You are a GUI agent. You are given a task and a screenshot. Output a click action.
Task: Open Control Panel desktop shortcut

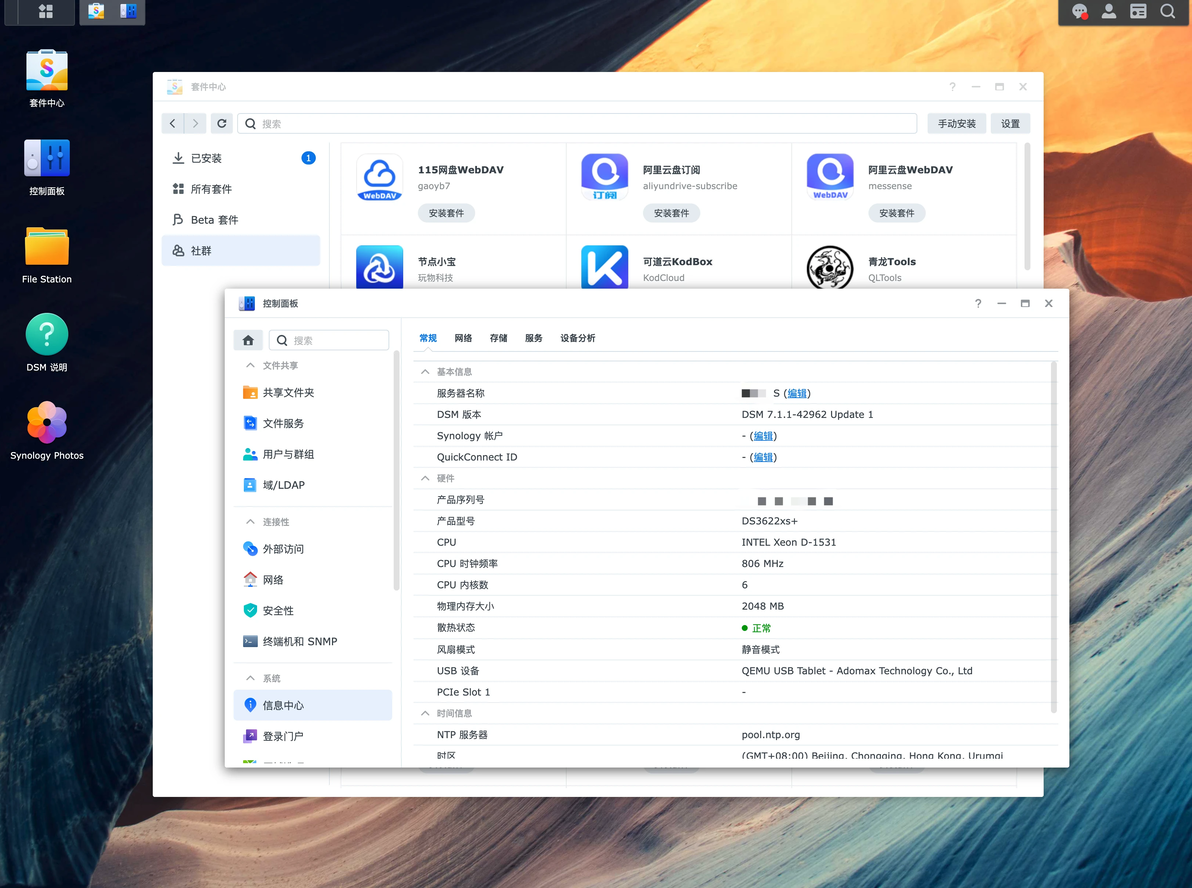[x=46, y=167]
